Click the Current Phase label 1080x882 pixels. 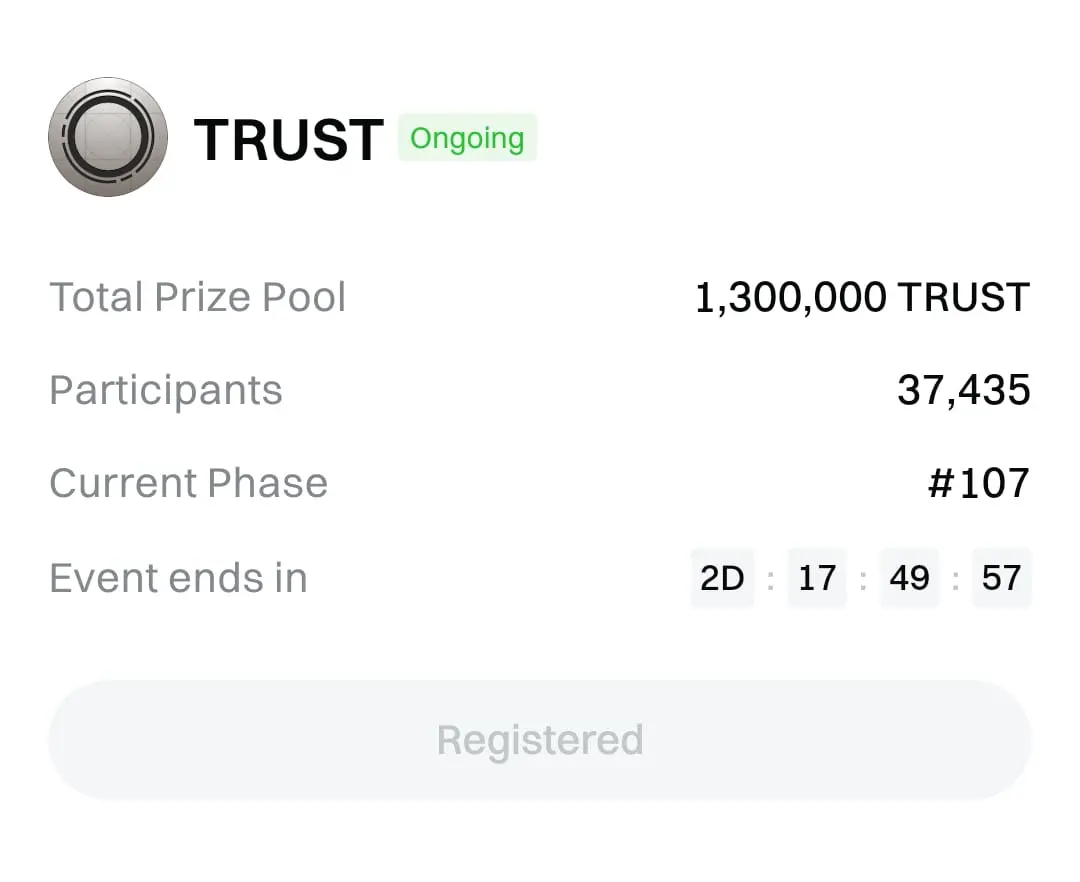tap(188, 483)
